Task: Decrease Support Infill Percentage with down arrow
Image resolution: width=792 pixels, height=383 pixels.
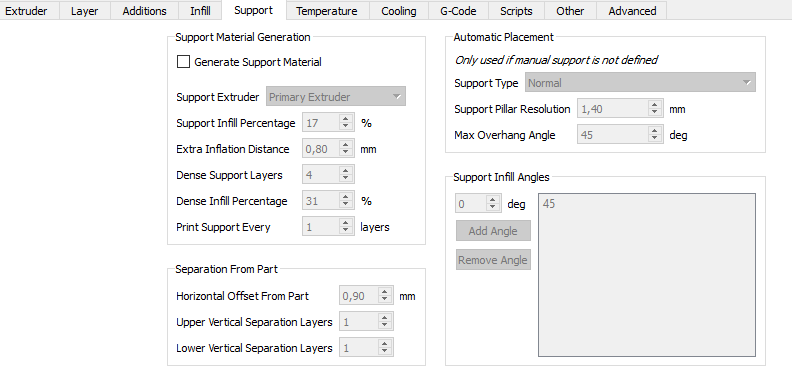Action: (345, 126)
